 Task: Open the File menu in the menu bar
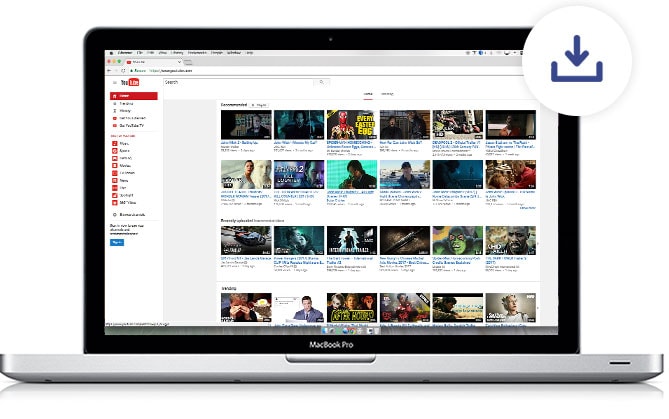140,53
